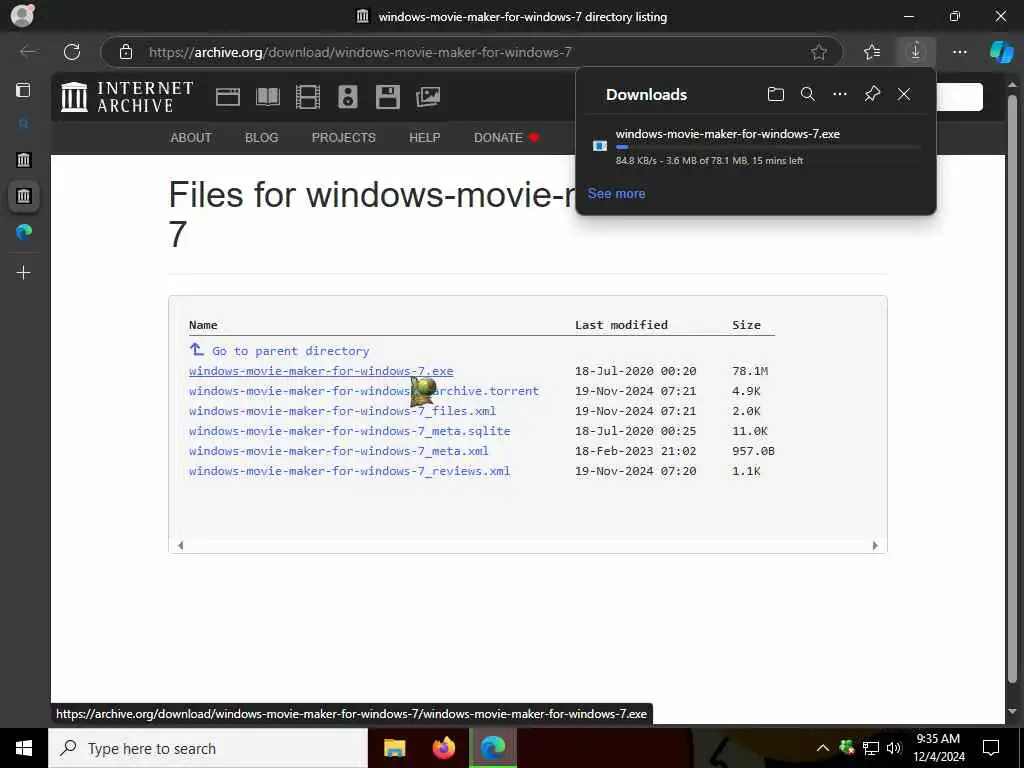
Task: Open the Web (Wayback) media icon
Action: (x=228, y=97)
